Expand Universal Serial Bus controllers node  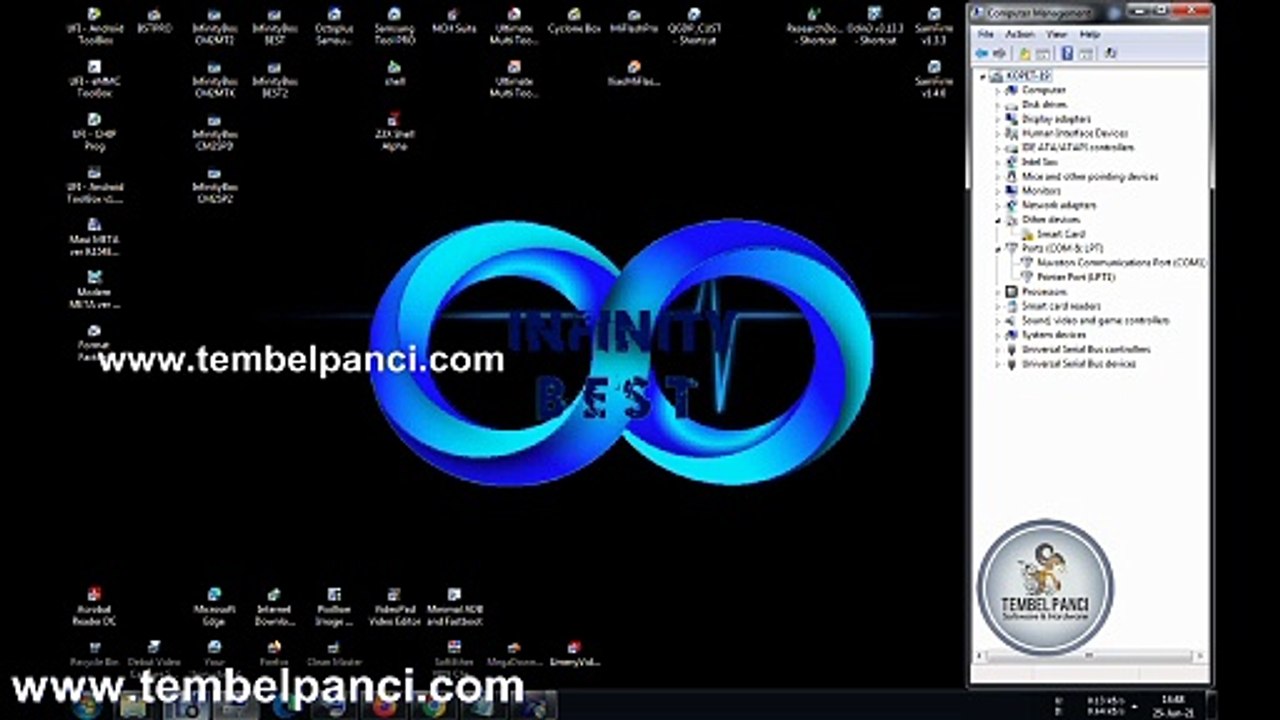998,350
